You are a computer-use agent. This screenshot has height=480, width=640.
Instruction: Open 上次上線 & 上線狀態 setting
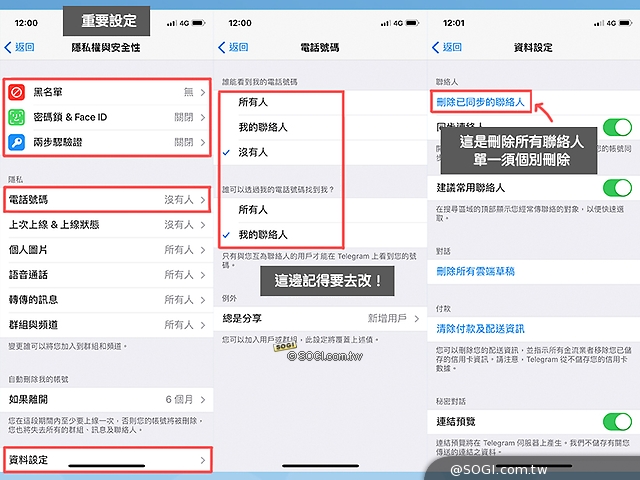(x=107, y=224)
